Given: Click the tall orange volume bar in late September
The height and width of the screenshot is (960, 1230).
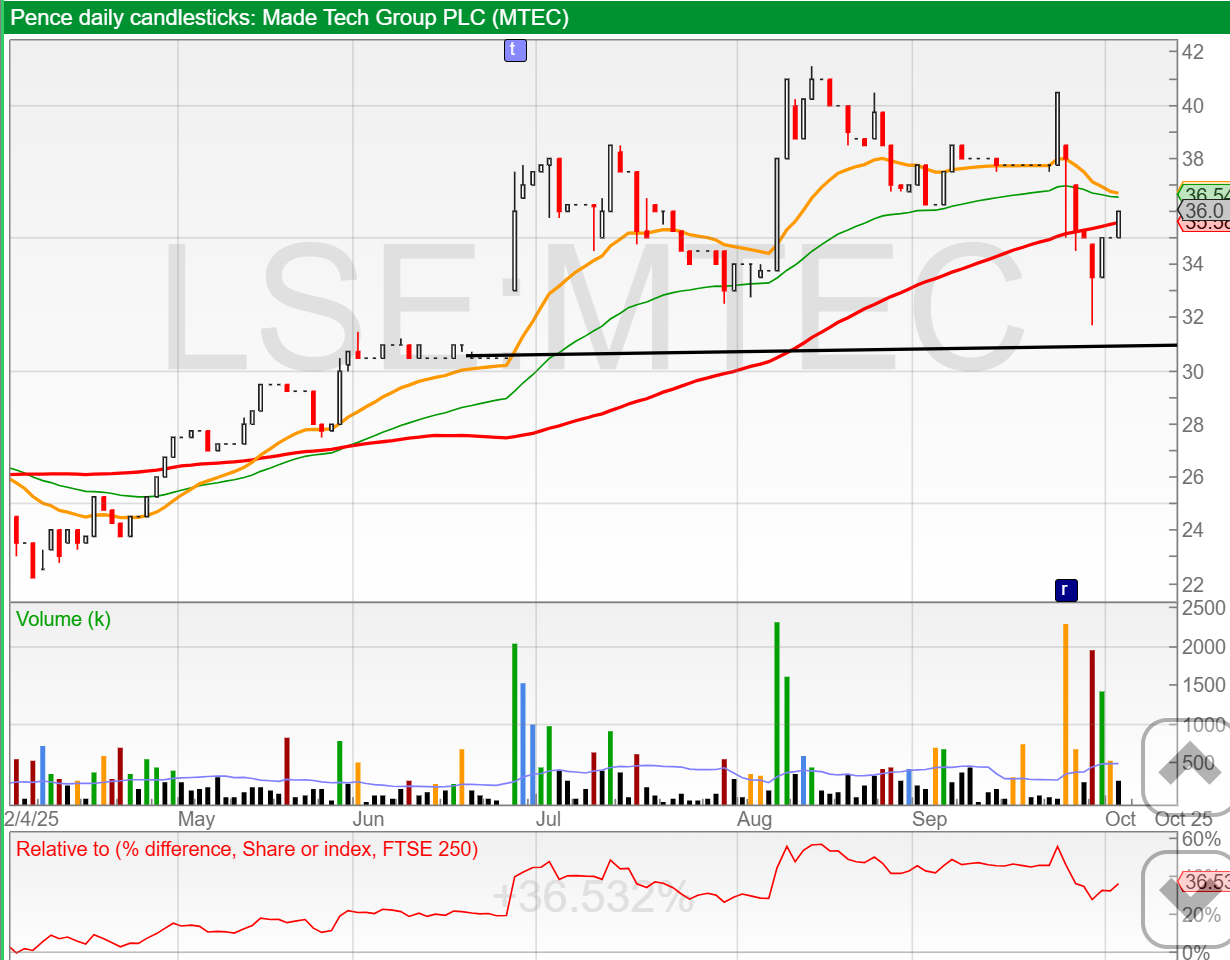Looking at the screenshot, I should [x=1066, y=714].
